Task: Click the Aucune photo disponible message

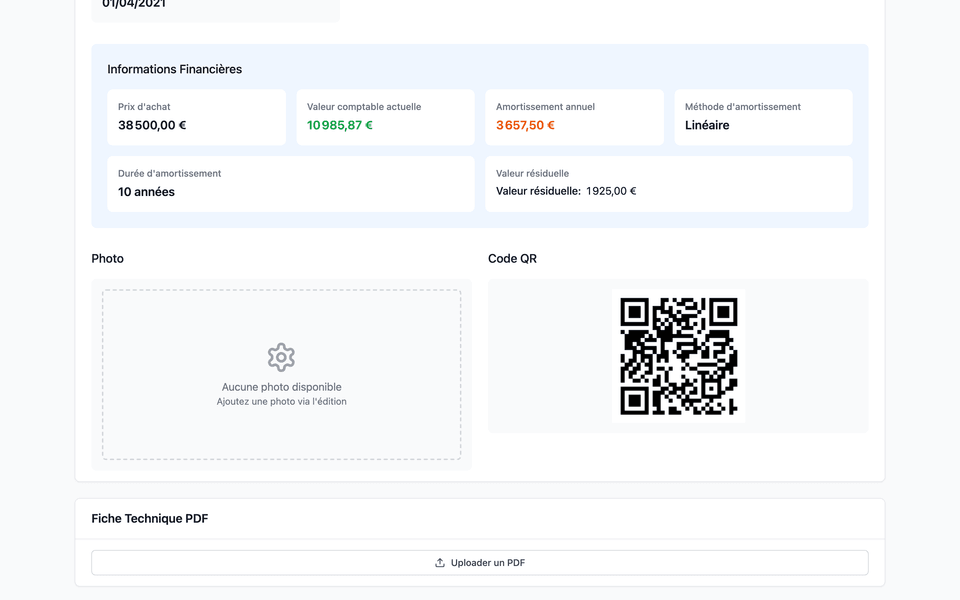Action: pos(282,387)
